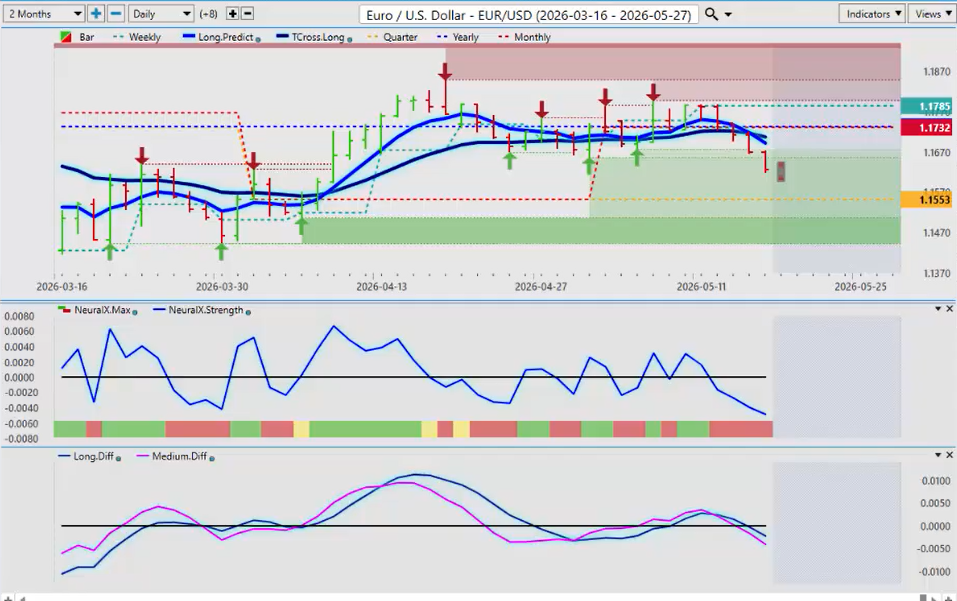This screenshot has height=601, width=957.
Task: Click the blue minus zoom-out button
Action: (115, 13)
